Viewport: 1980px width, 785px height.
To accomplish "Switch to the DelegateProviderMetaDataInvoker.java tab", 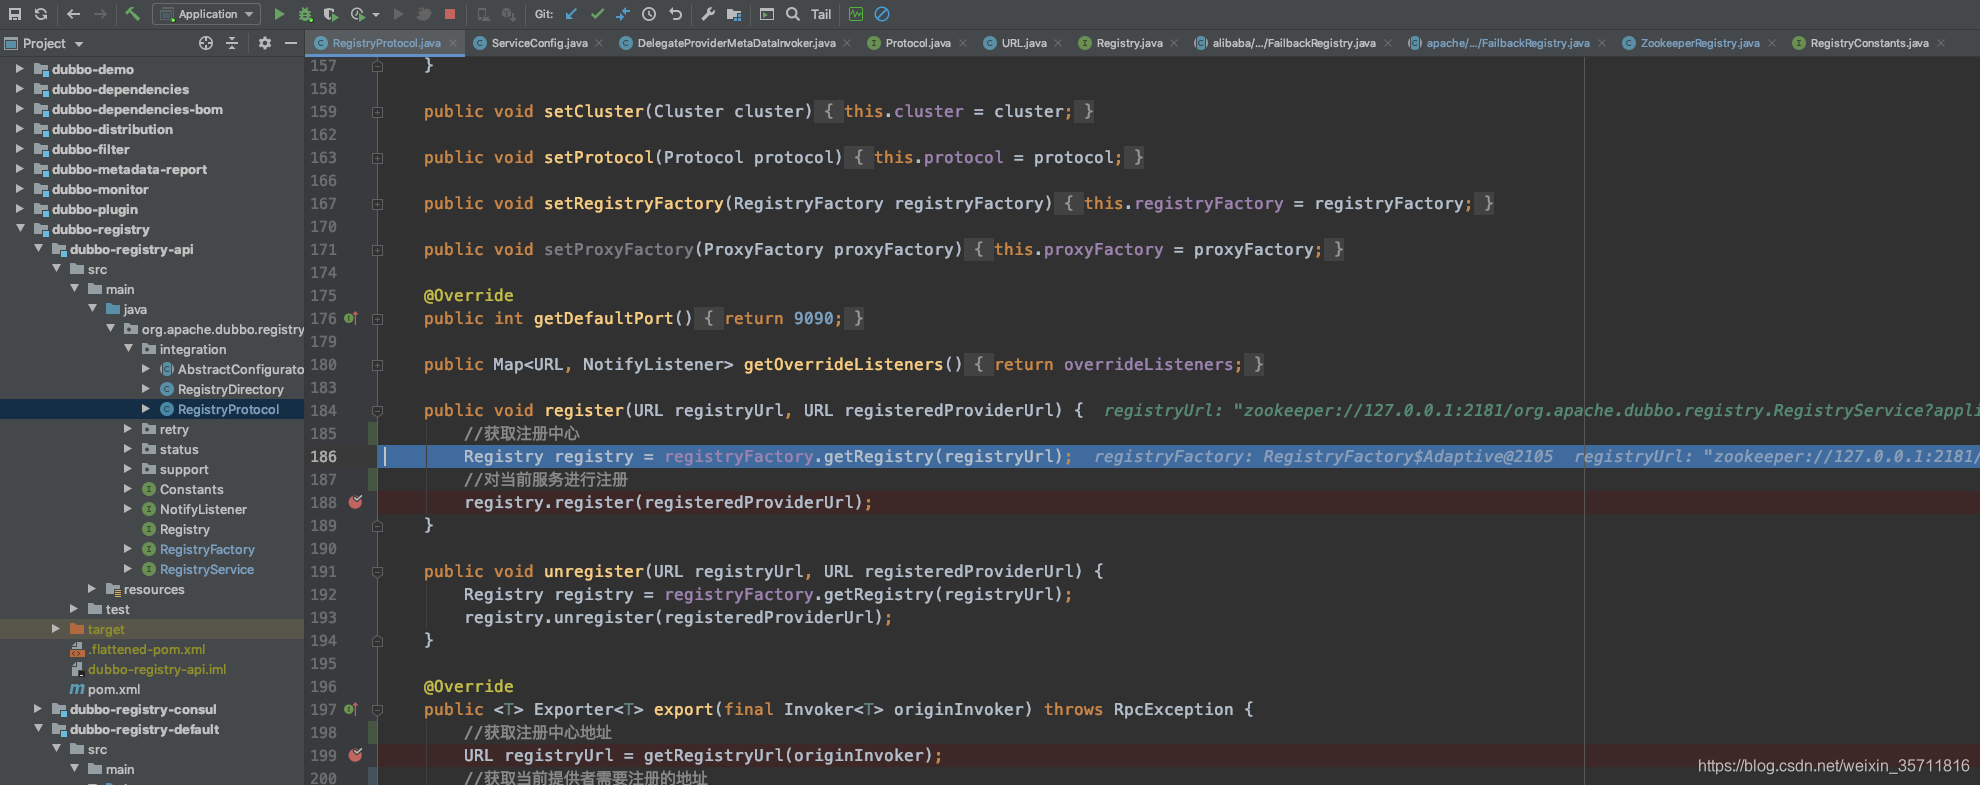I will (736, 43).
